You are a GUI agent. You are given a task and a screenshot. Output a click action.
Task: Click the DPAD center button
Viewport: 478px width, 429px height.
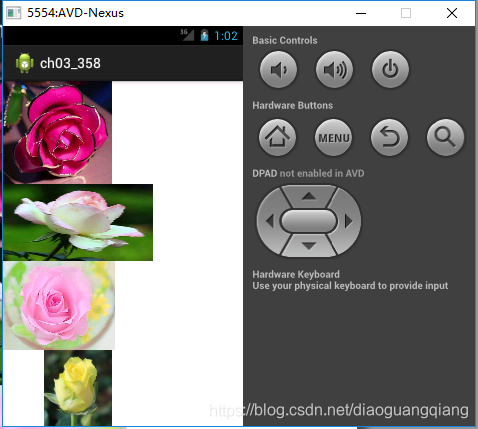pos(309,221)
